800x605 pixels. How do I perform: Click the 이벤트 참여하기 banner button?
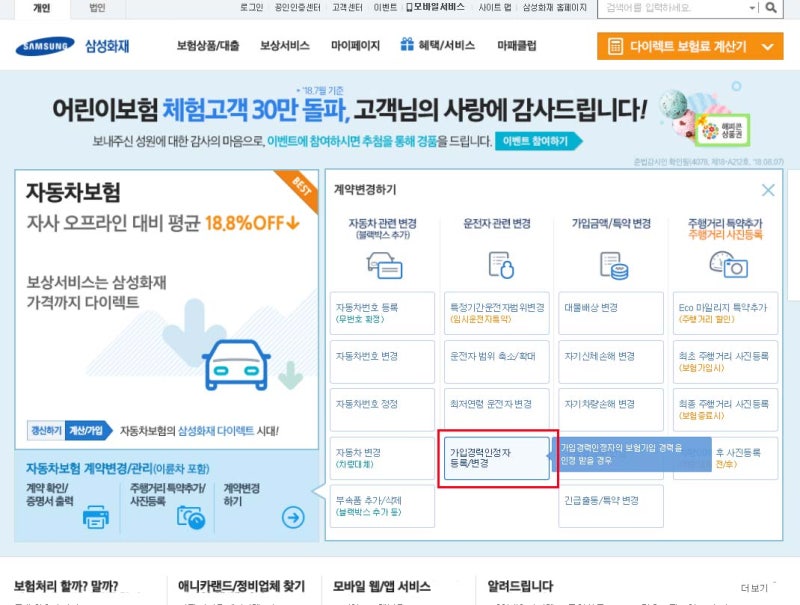point(538,141)
